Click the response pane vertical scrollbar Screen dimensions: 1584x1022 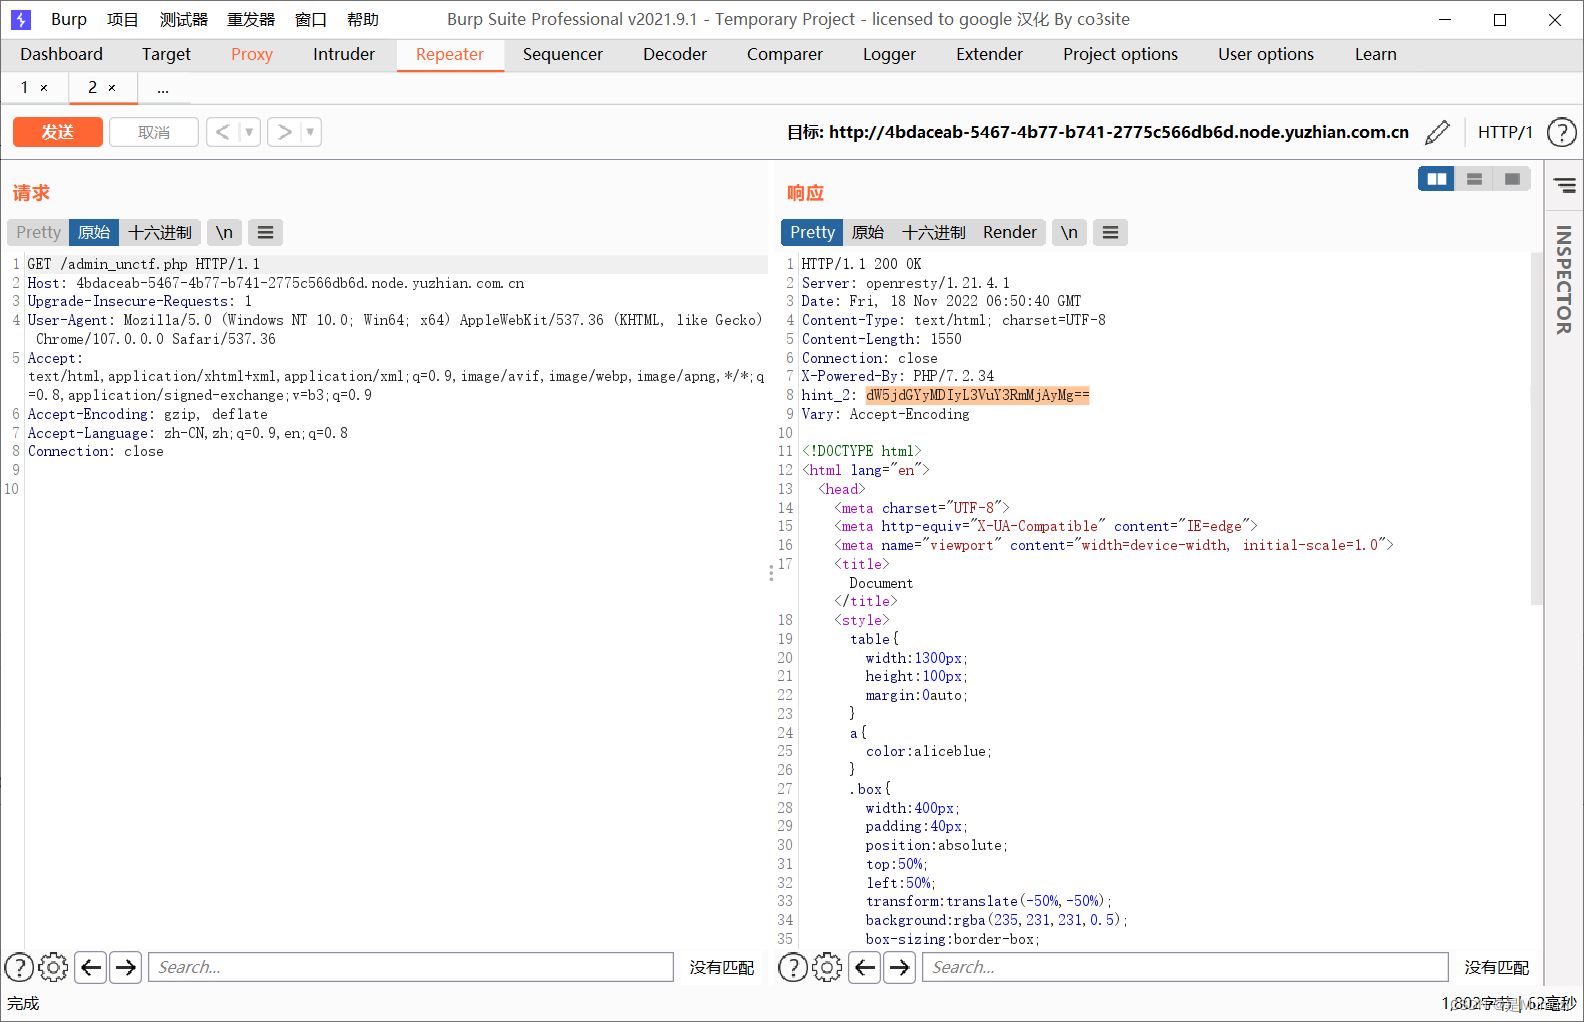click(1537, 430)
